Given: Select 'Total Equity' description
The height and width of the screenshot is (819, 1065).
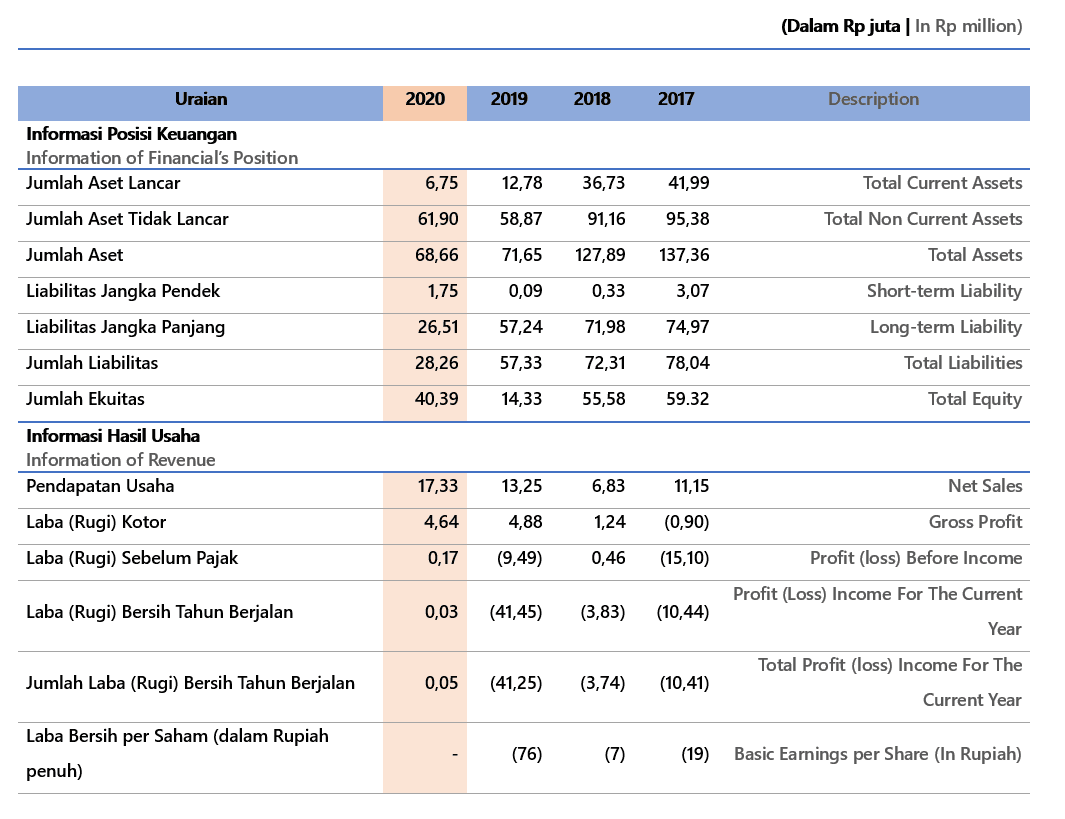Looking at the screenshot, I should [975, 399].
